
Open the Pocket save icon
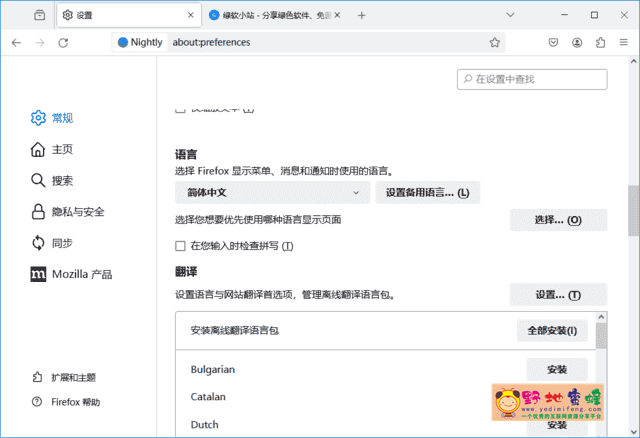[x=553, y=42]
